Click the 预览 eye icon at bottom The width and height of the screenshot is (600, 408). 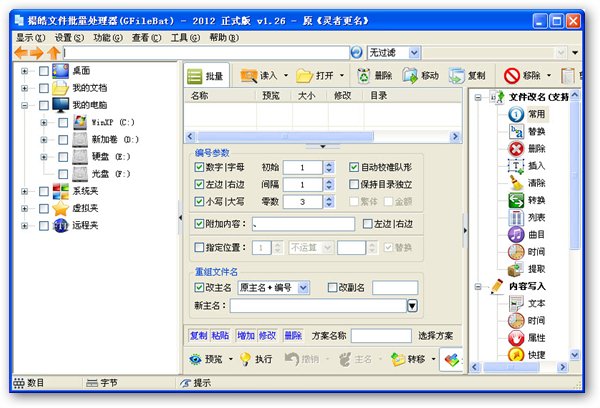(195, 359)
